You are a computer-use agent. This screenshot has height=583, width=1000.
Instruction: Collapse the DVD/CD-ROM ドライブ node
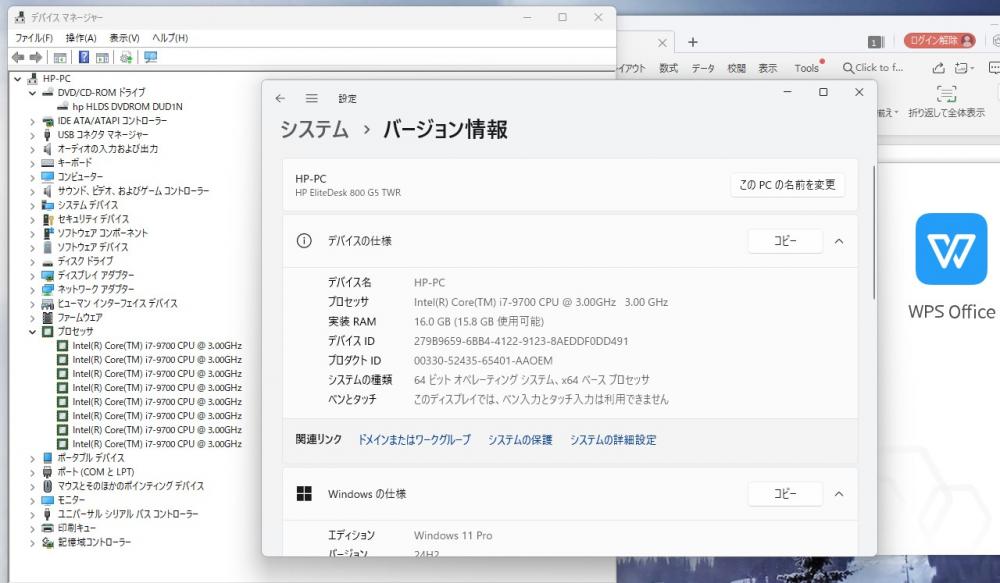point(32,93)
